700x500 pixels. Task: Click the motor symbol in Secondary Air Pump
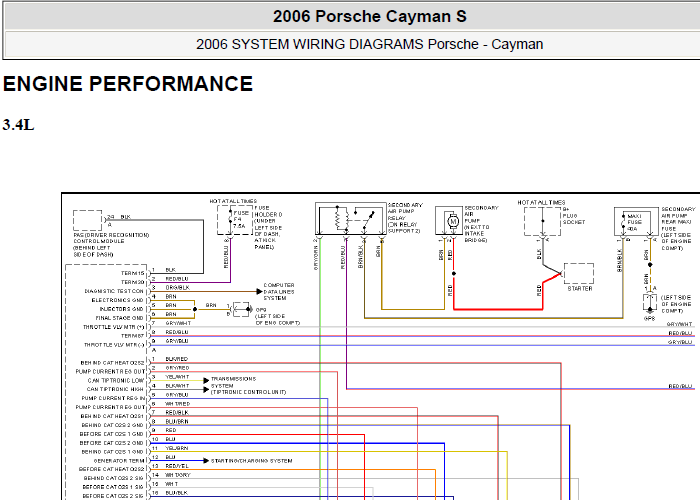(x=453, y=221)
